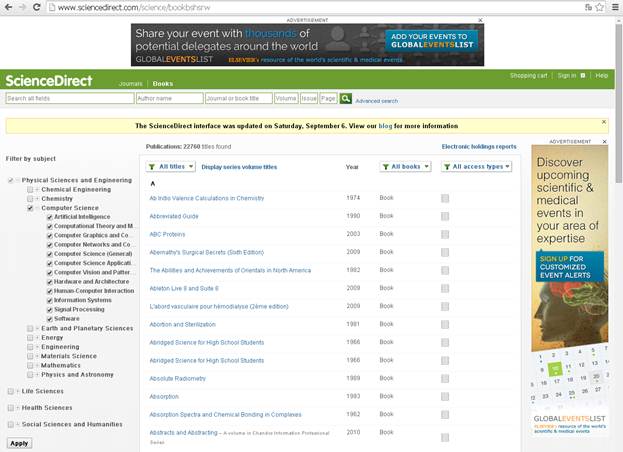Expand the Earth and Planetary Sciences node

37,328
